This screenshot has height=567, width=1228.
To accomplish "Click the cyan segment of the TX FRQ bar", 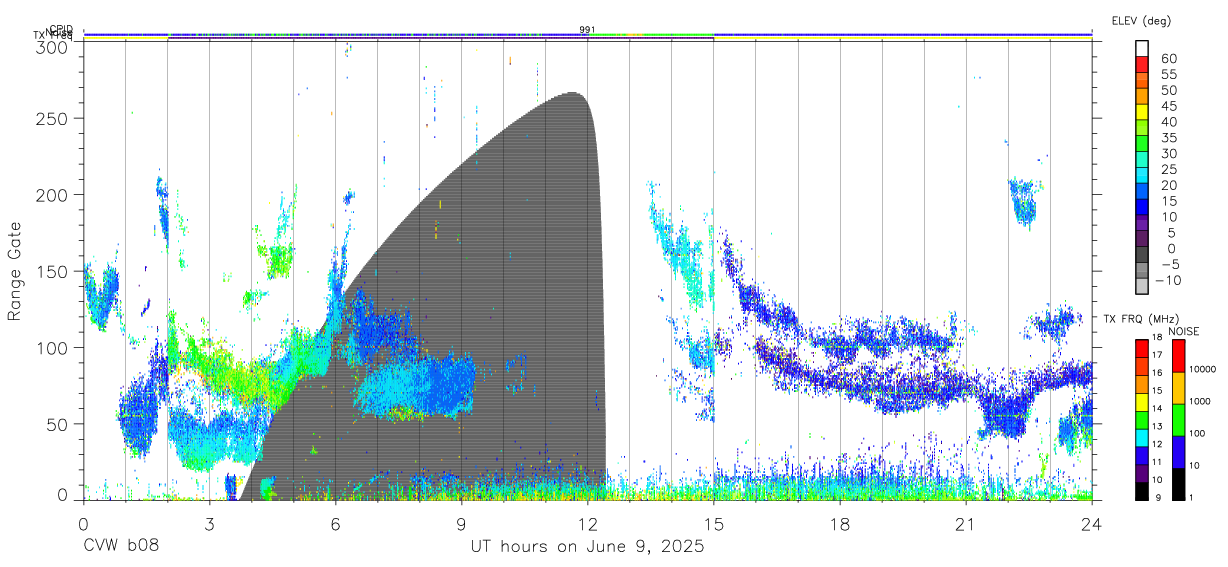I will [x=1141, y=437].
